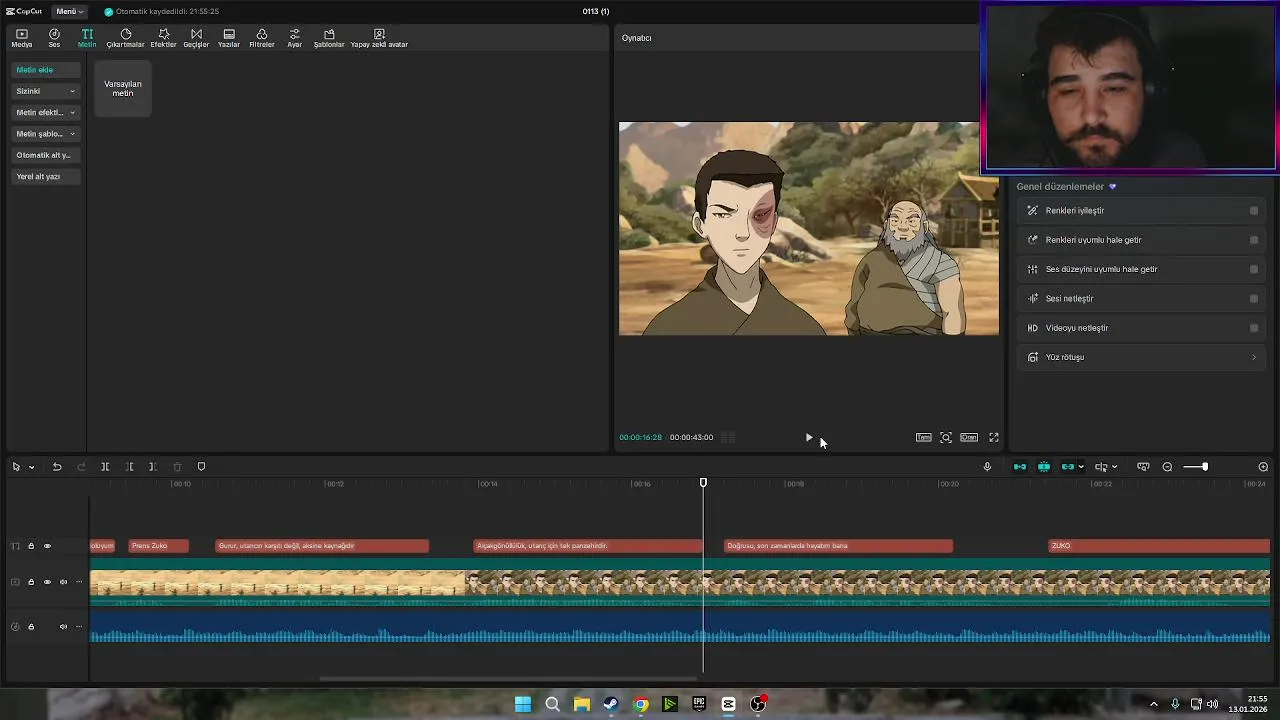
Task: Zoom out the timeline
Action: point(1167,467)
